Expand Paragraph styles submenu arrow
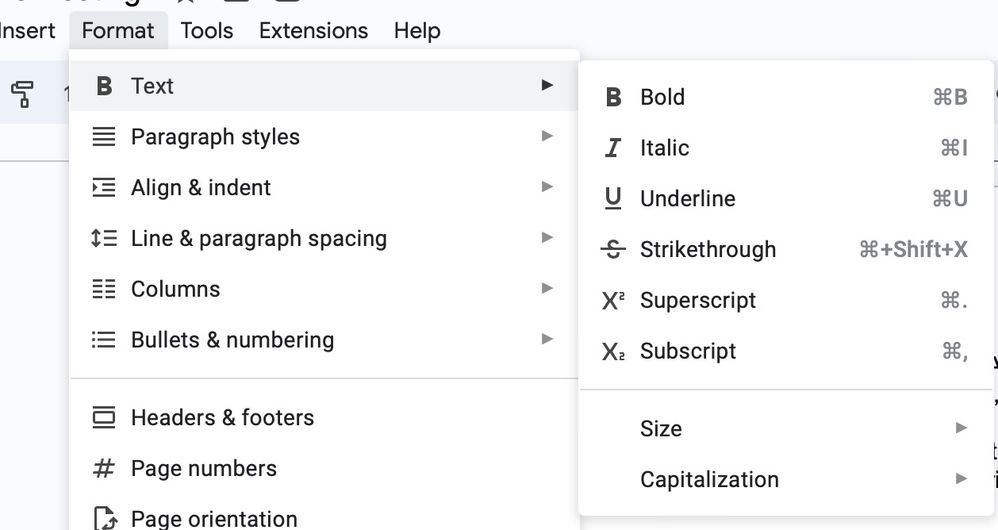The width and height of the screenshot is (998, 530). [547, 136]
